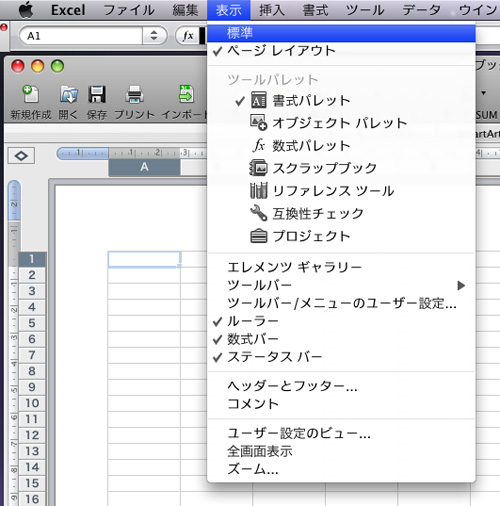Choose エレメンツ ギャラリー menu item

341,267
